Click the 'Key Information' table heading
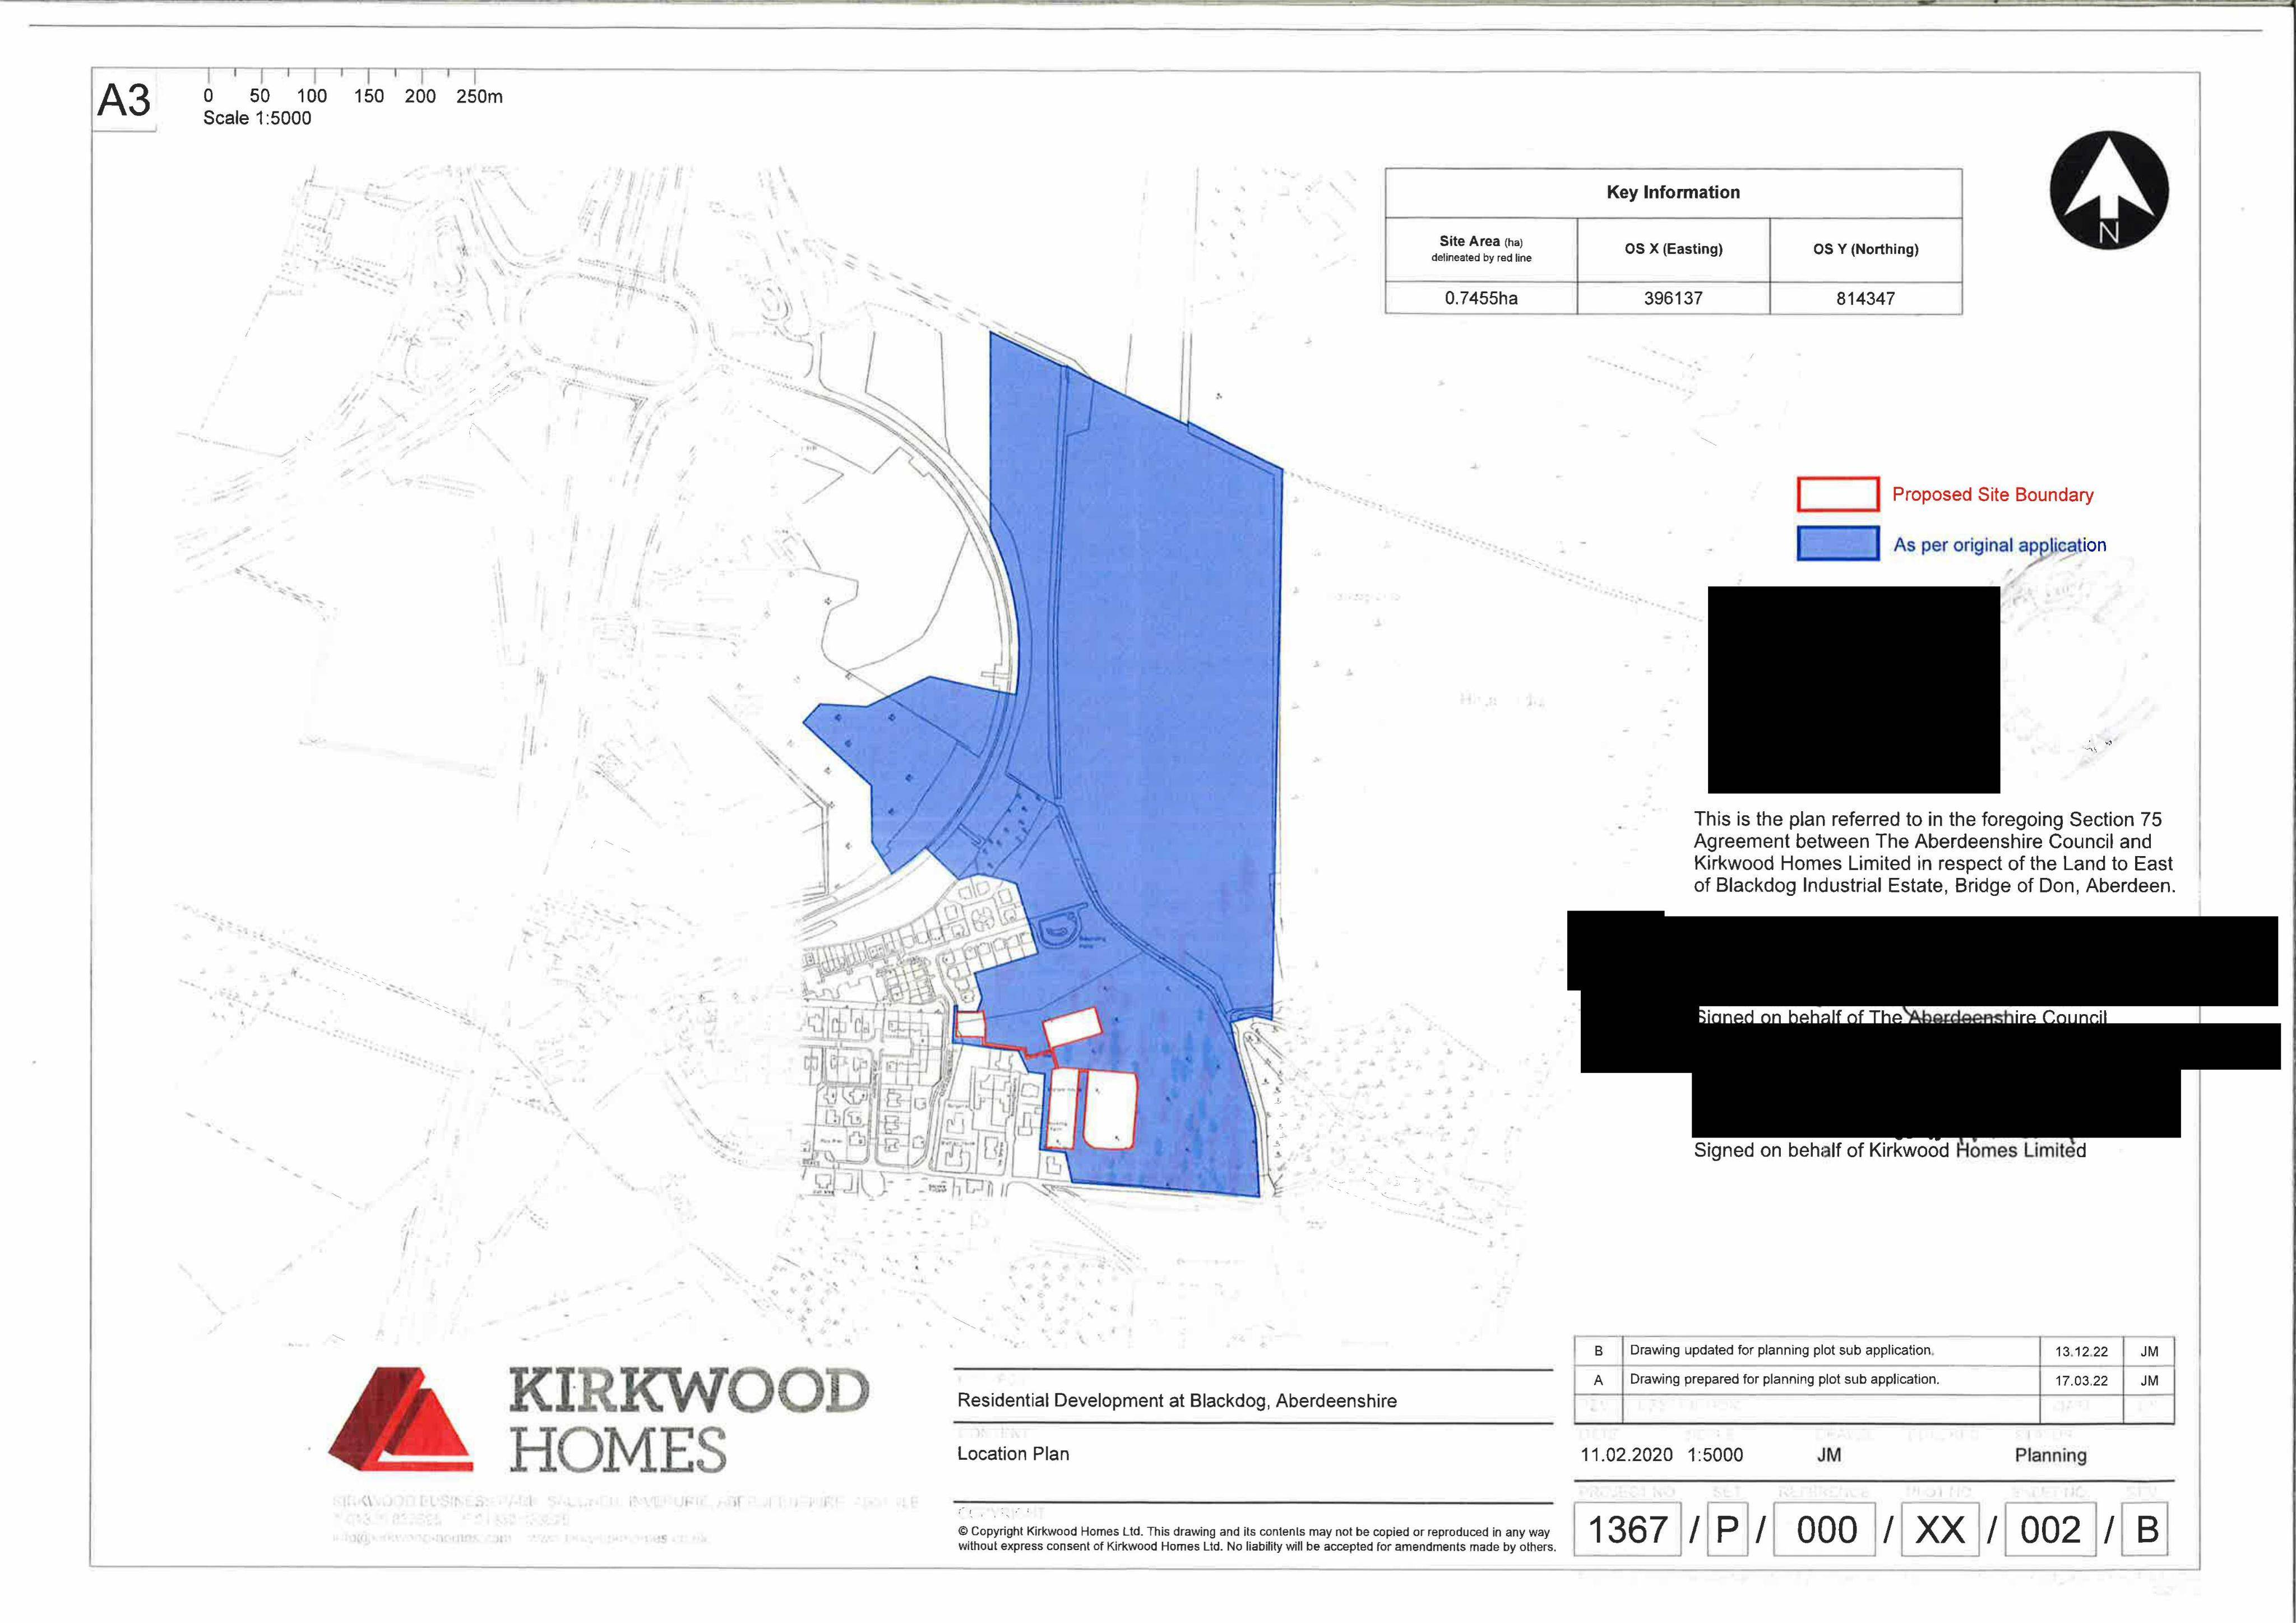The height and width of the screenshot is (1623, 2296). coord(1673,192)
